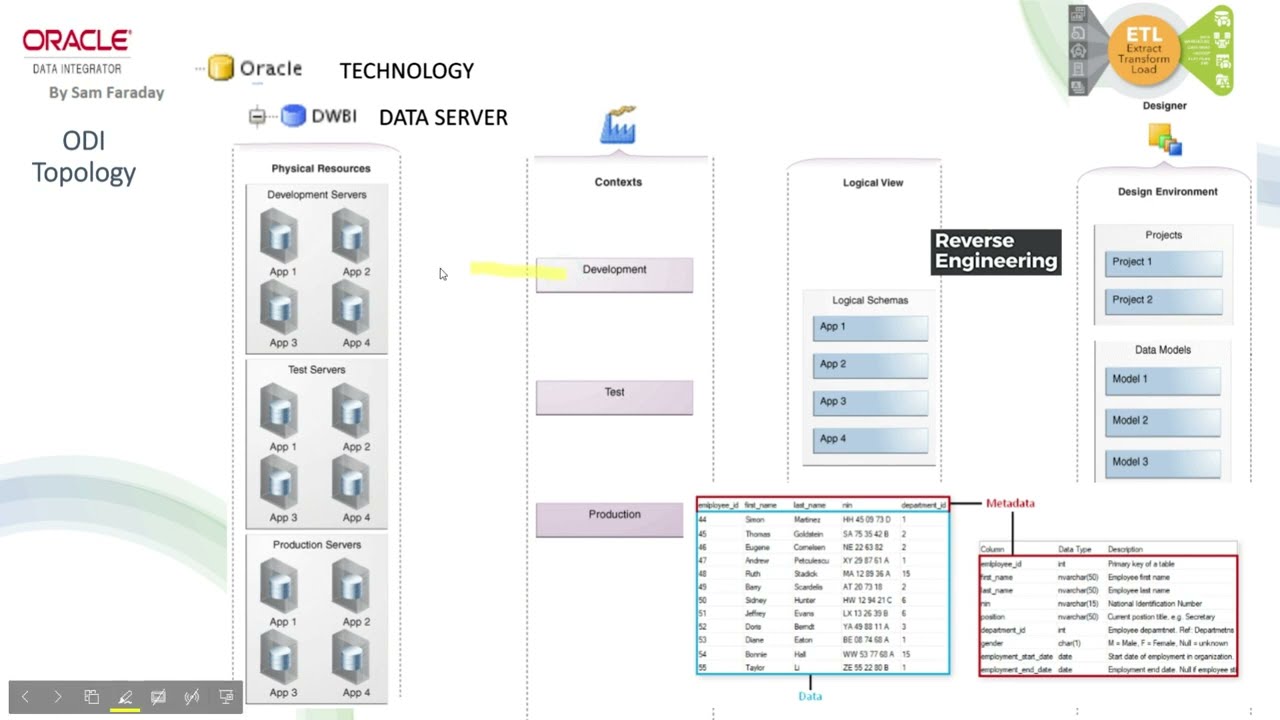Click the Oracle technology cylinder icon
Viewport: 1280px width, 720px height.
[221, 68]
